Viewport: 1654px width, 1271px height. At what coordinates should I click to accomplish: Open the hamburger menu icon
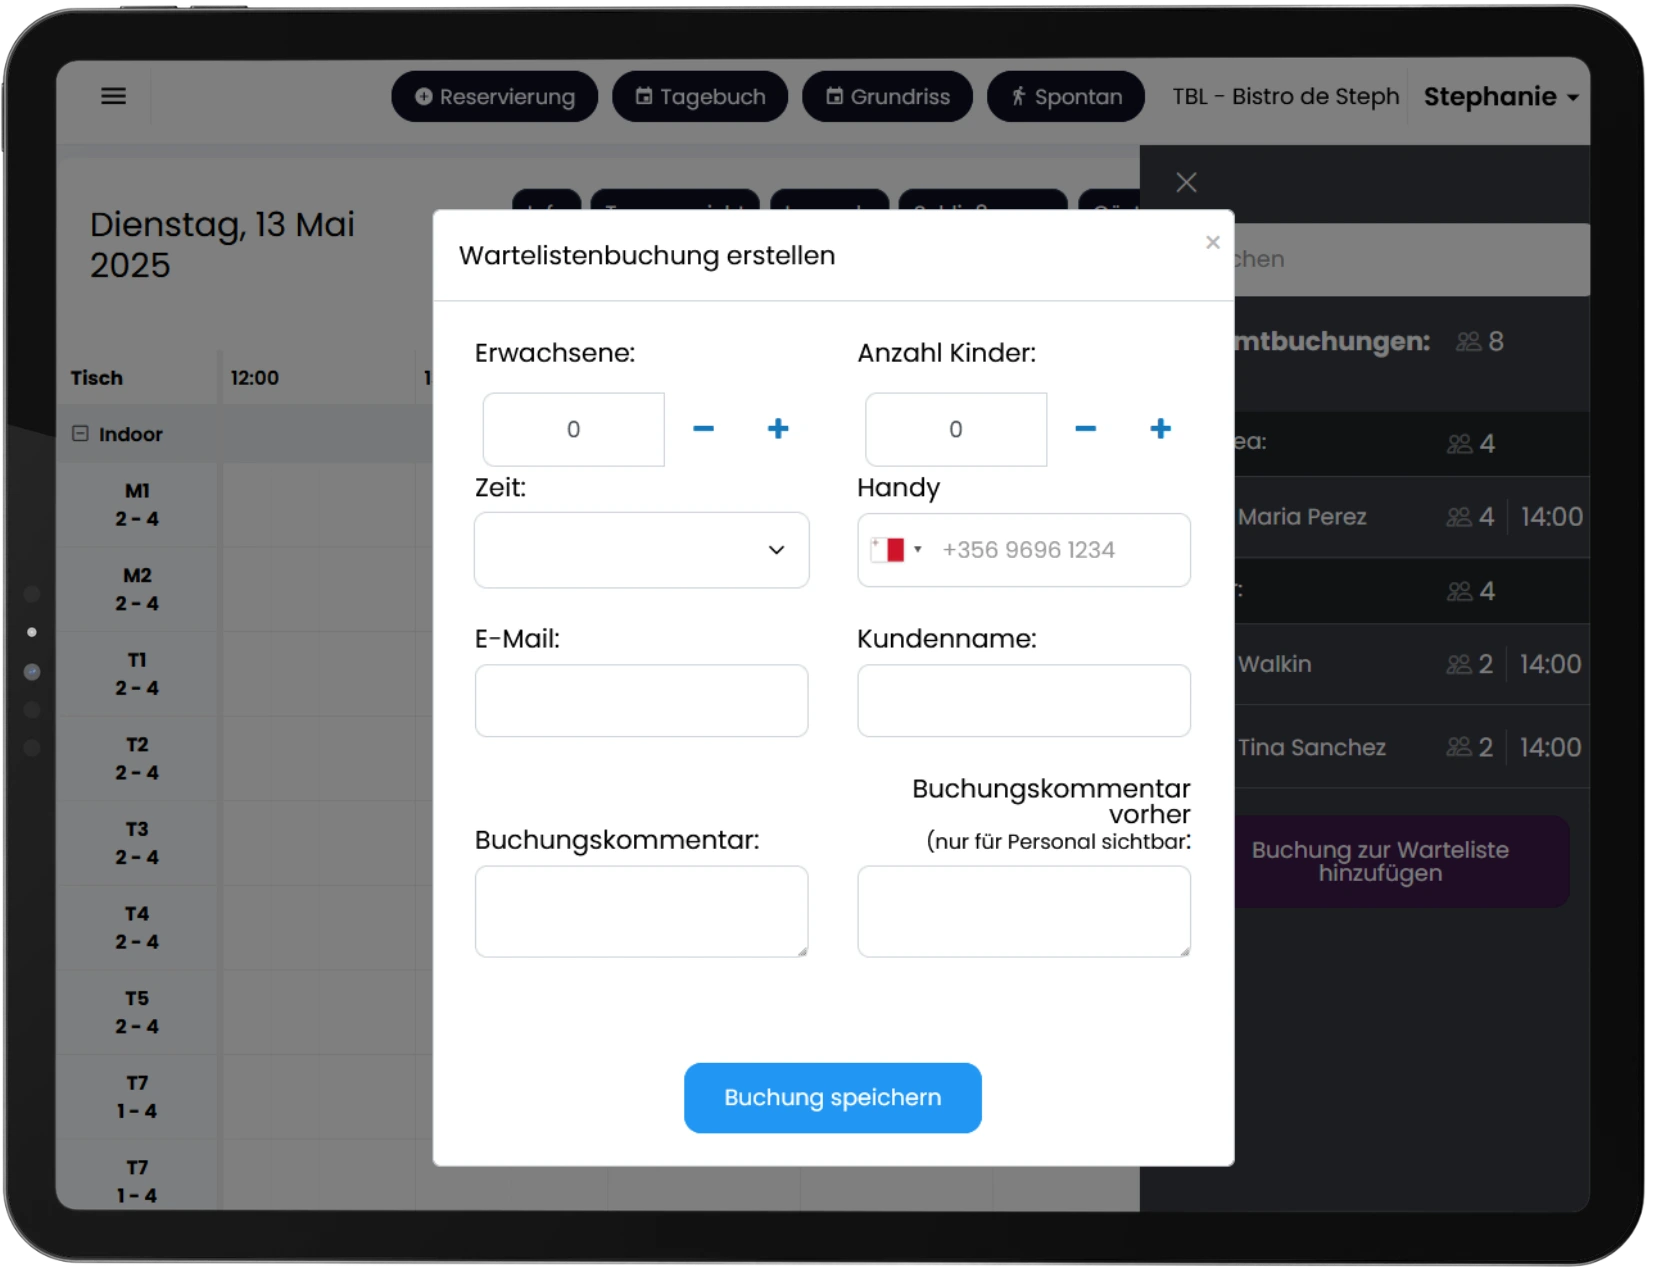[x=113, y=96]
